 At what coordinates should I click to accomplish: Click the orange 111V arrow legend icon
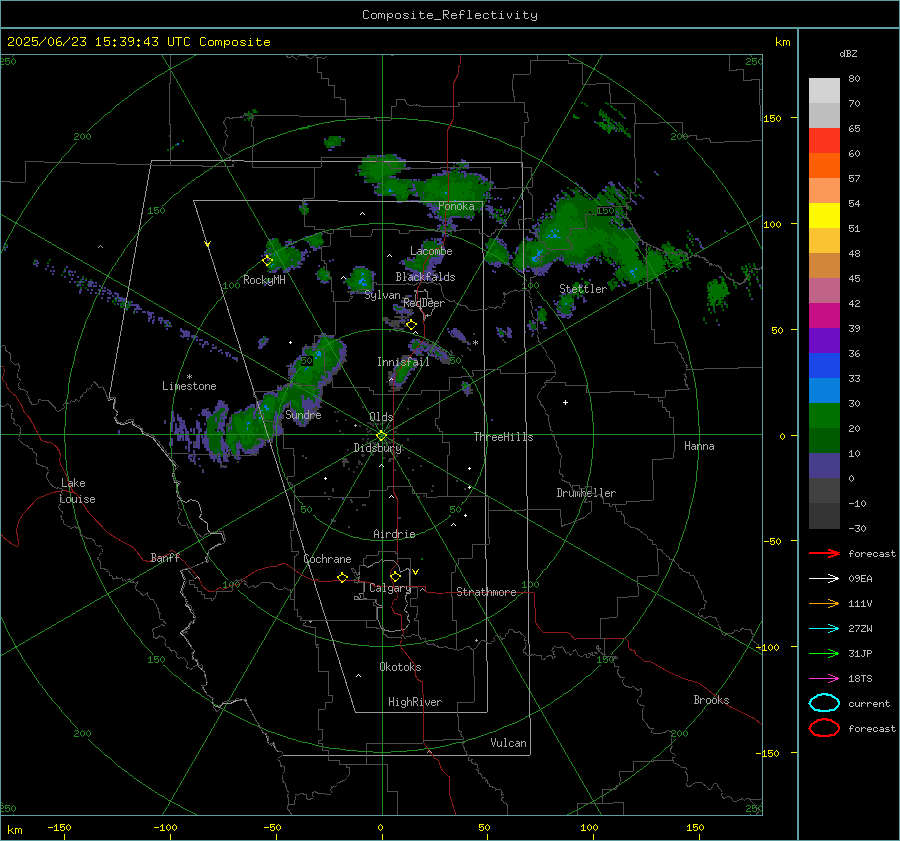point(824,603)
